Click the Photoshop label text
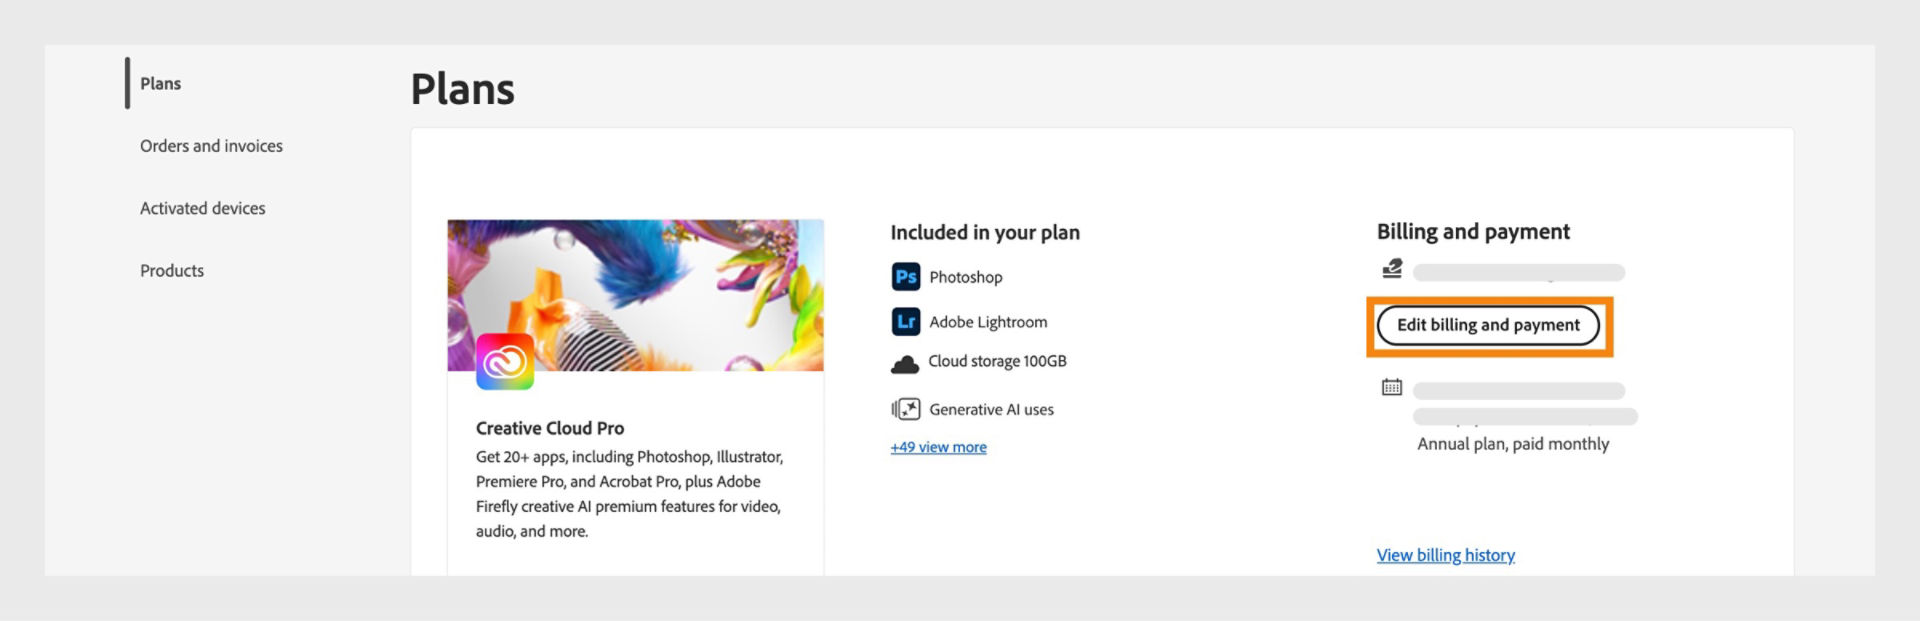The image size is (1920, 621). (x=966, y=277)
